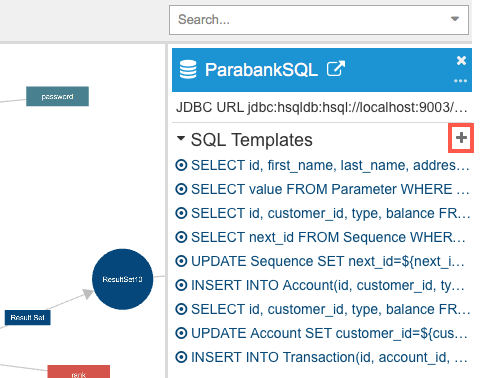Open the three-dots more options menu
This screenshot has width=480, height=378.
(460, 81)
